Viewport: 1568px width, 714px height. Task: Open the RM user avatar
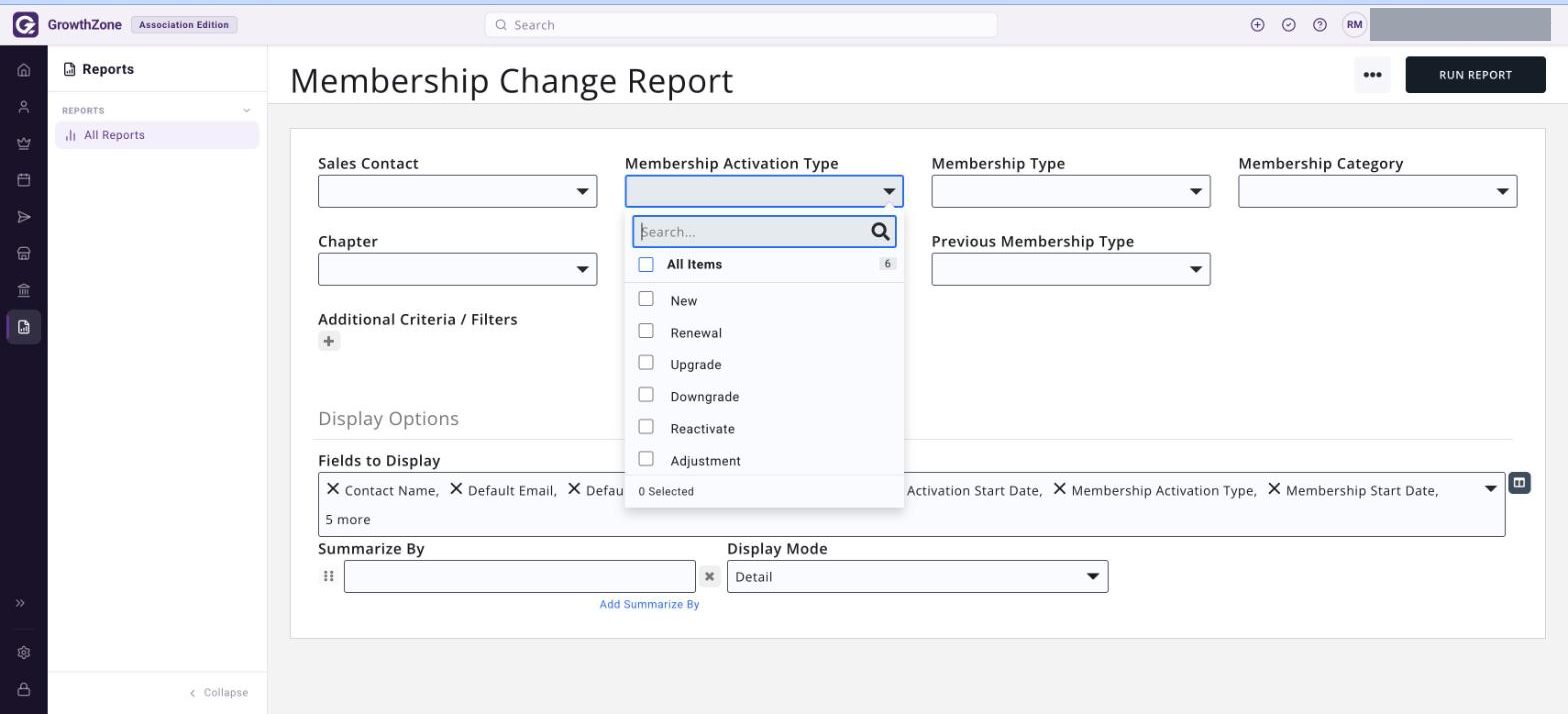1354,25
